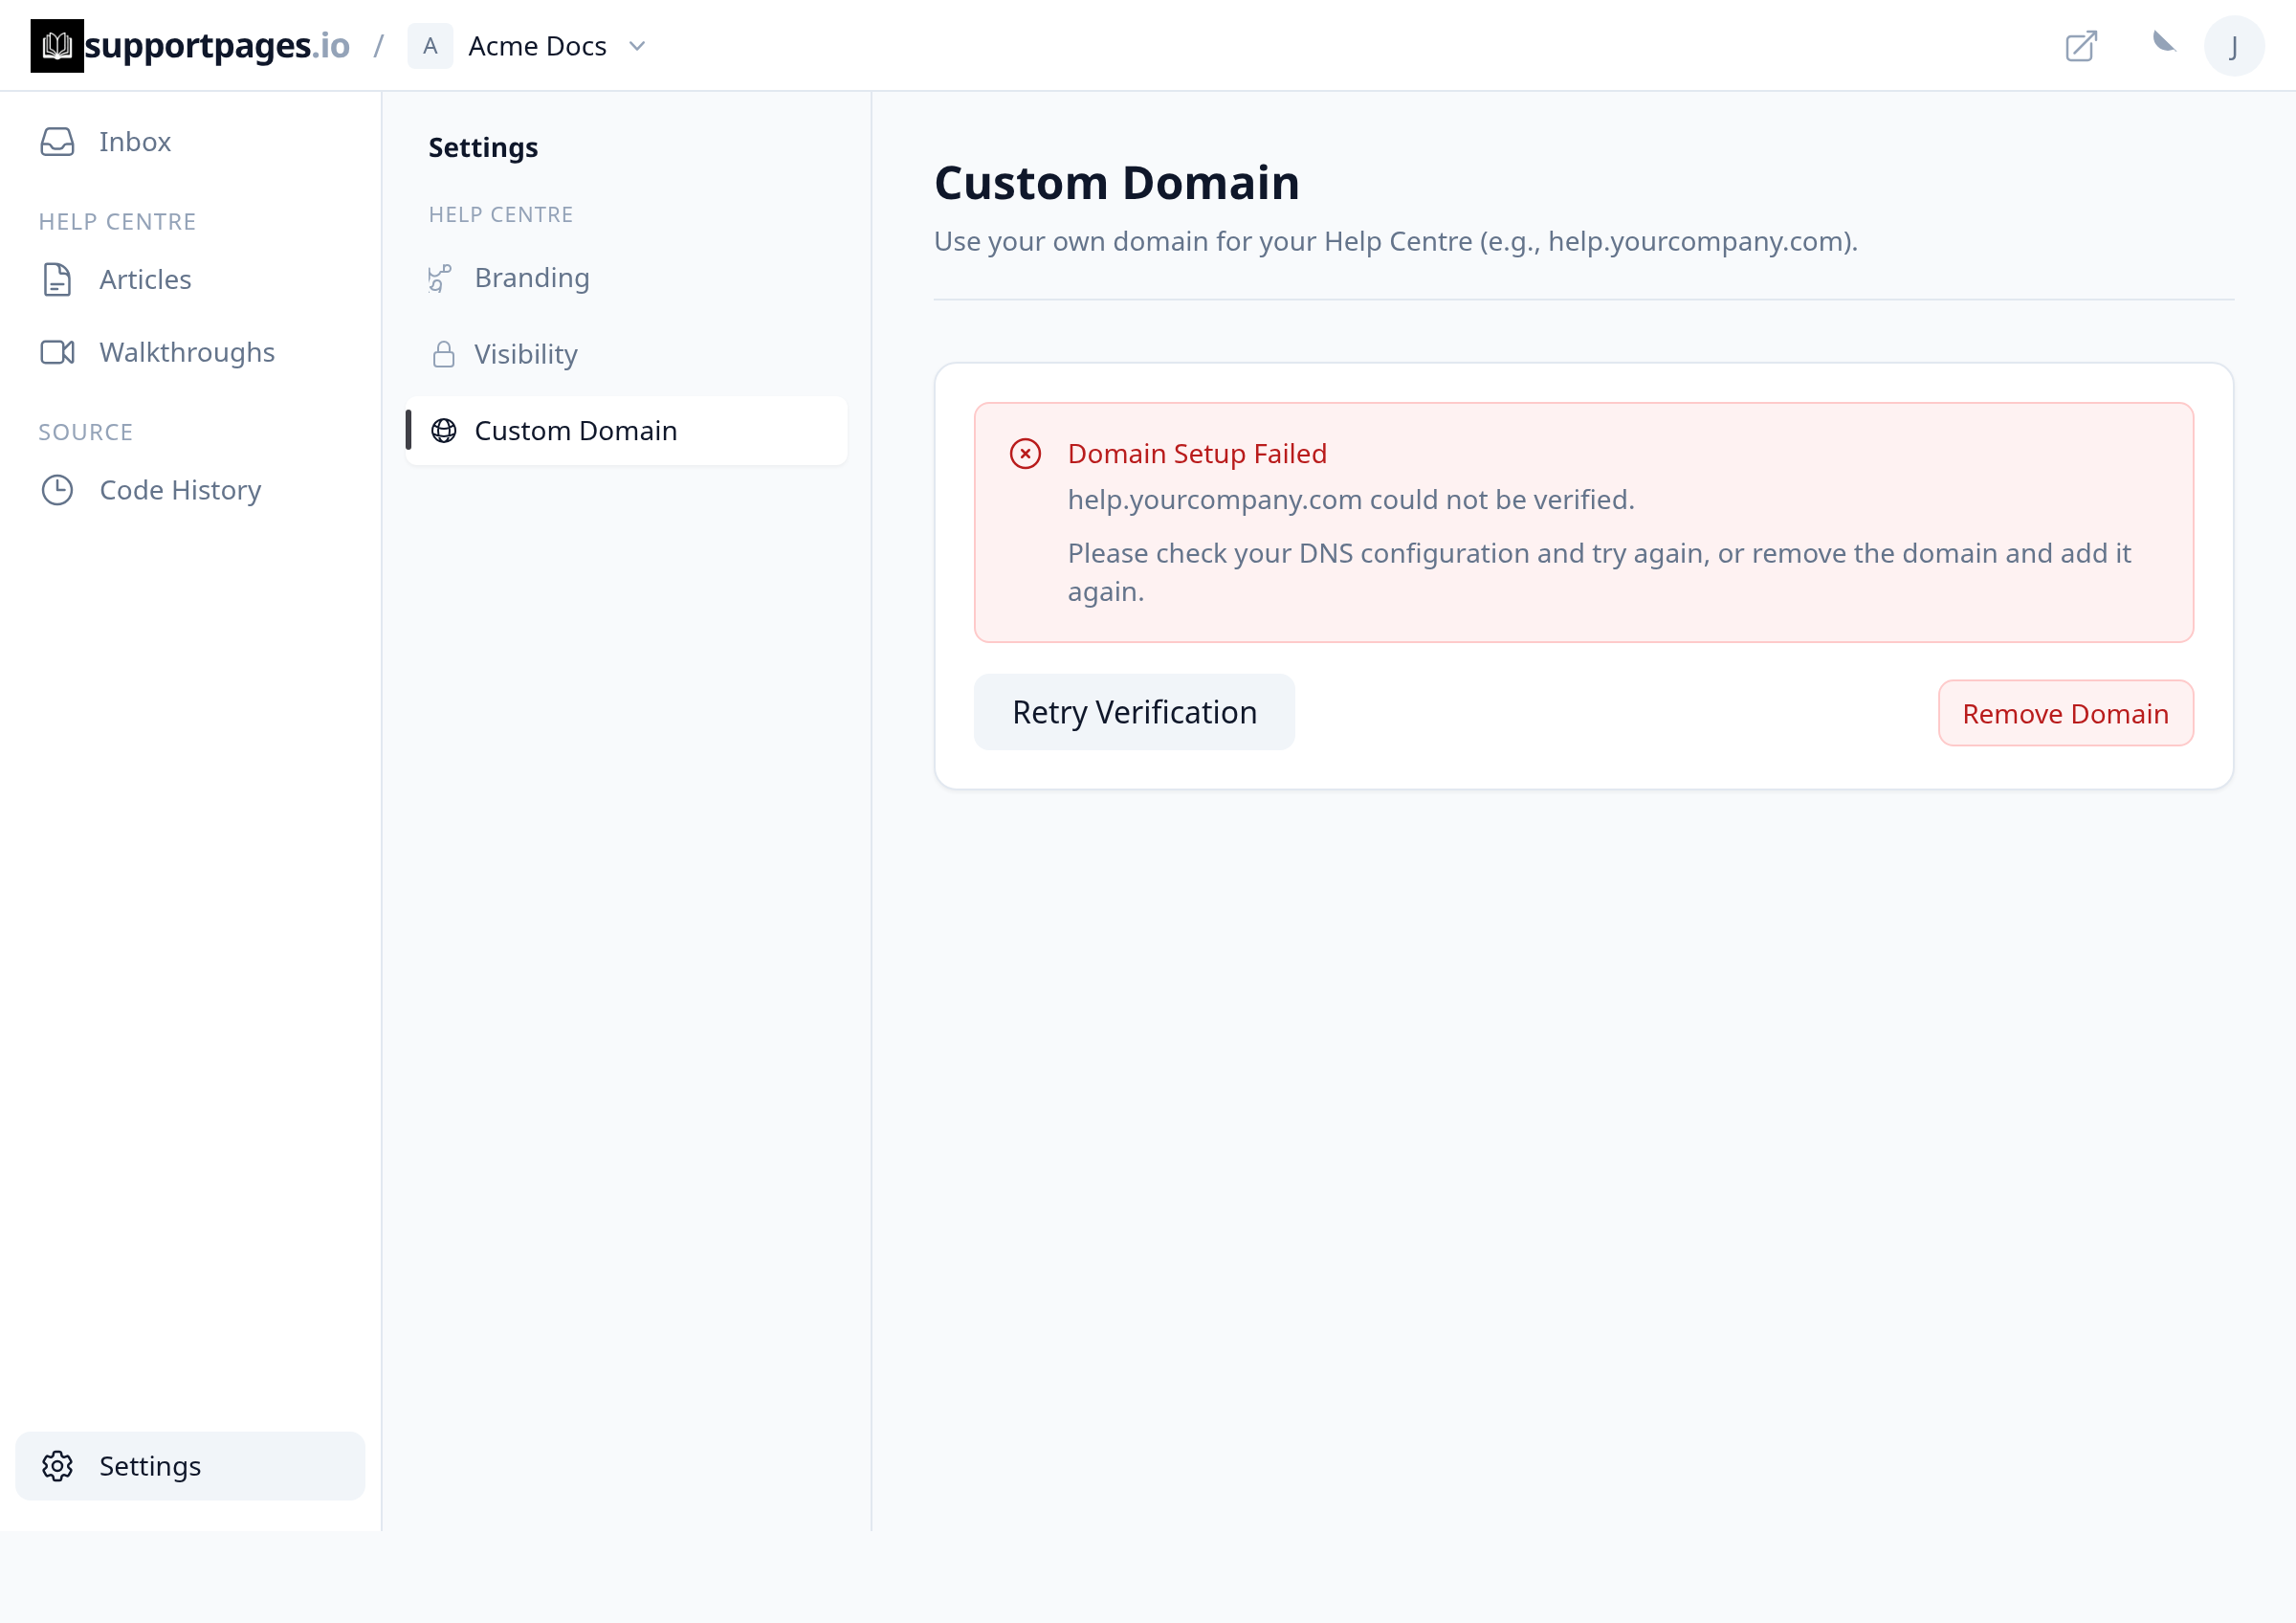Open Branding settings
The width and height of the screenshot is (2296, 1623).
pyautogui.click(x=626, y=278)
